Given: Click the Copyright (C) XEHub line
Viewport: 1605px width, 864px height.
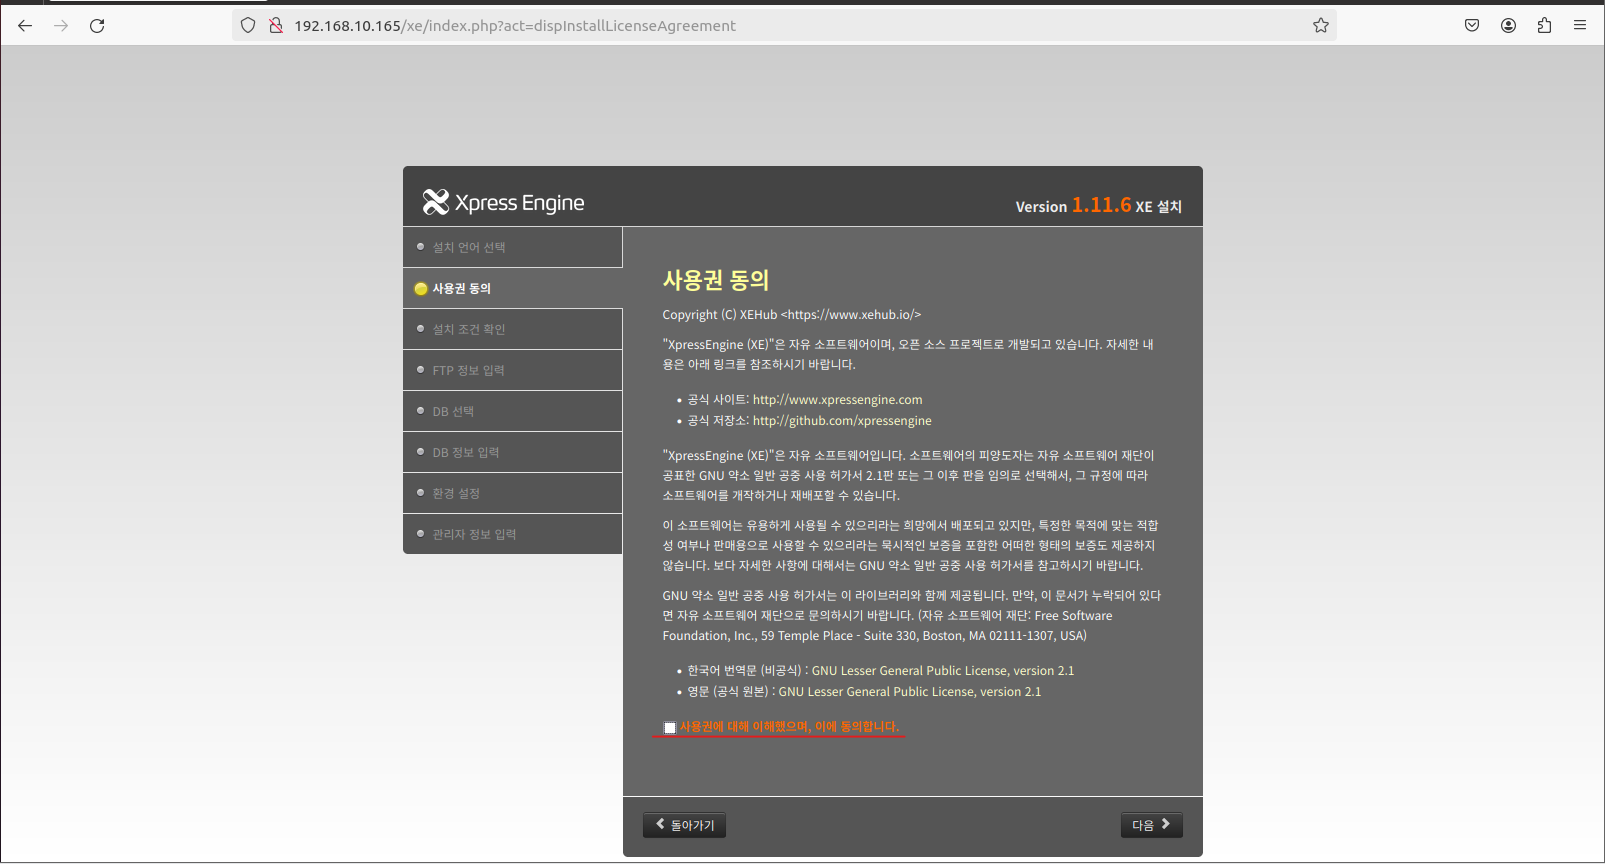Looking at the screenshot, I should coord(792,315).
